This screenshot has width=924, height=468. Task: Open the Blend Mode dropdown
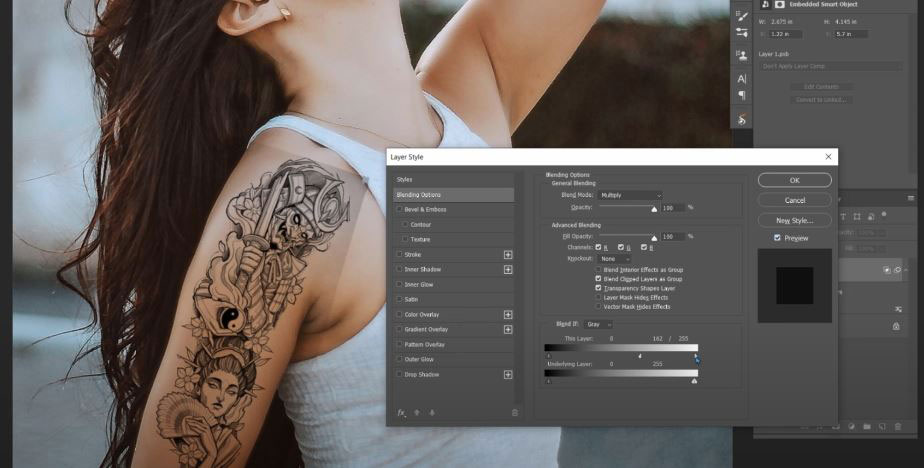click(x=630, y=195)
